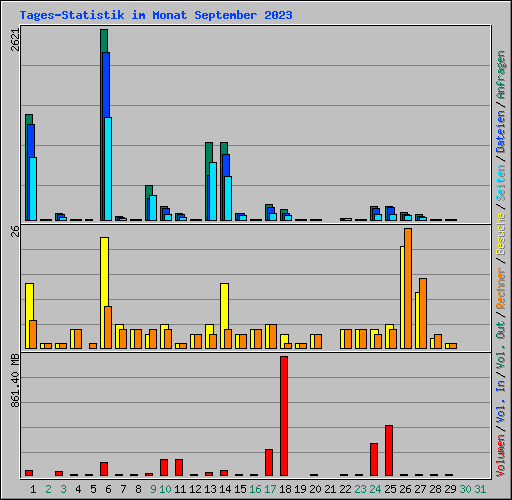Click the 'Volumen' legend label
This screenshot has height=500, width=512.
point(500,455)
